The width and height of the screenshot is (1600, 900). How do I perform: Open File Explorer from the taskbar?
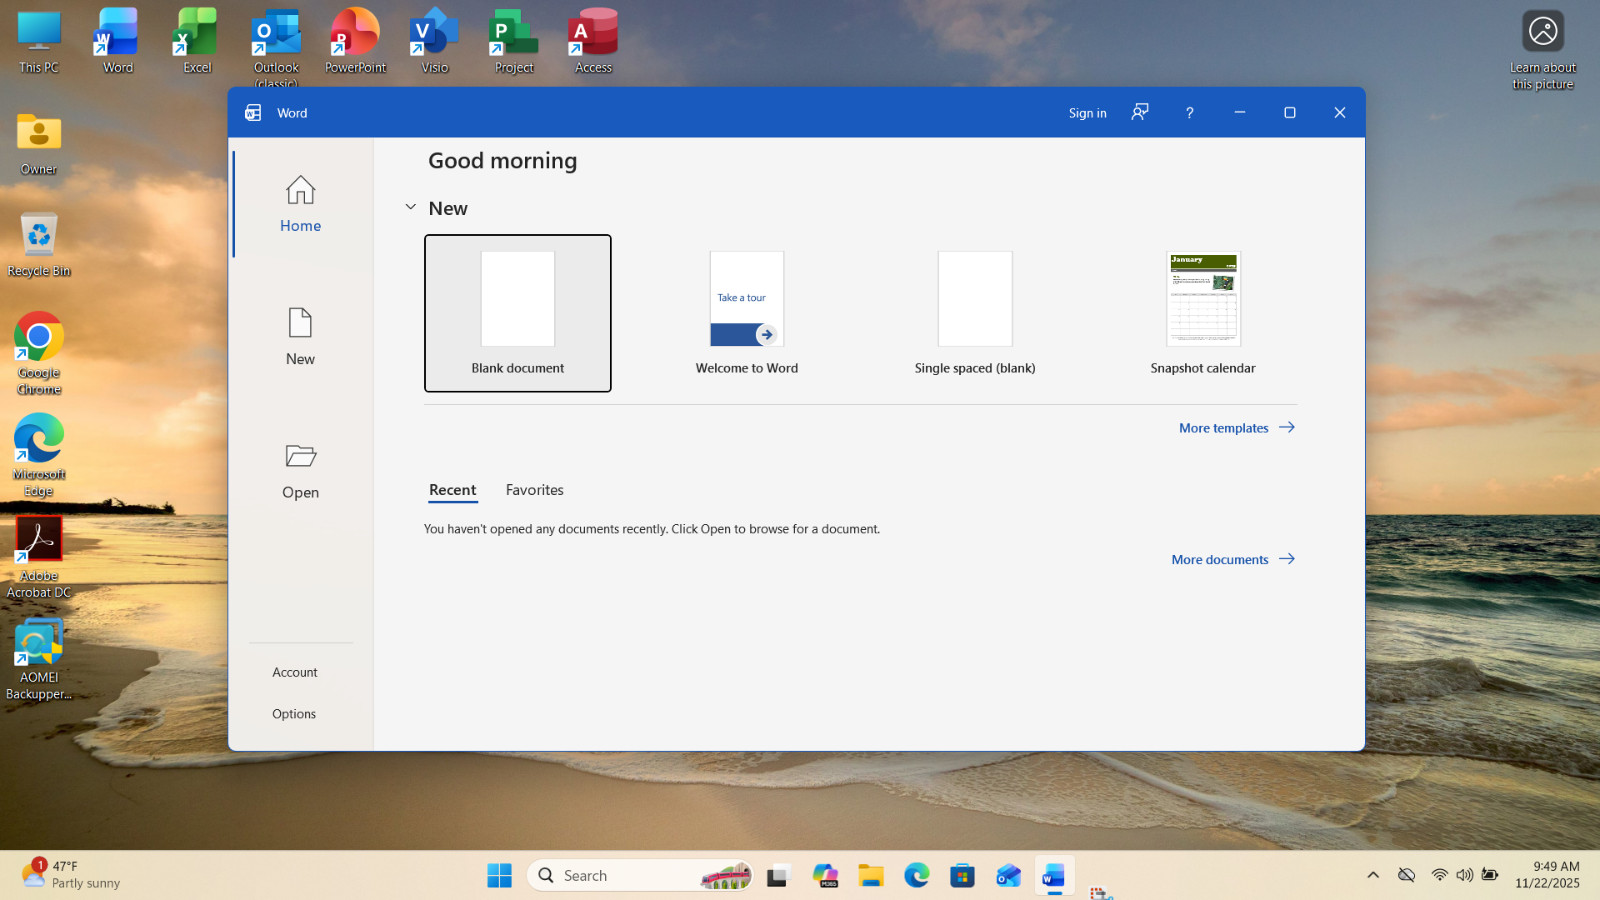pos(870,876)
